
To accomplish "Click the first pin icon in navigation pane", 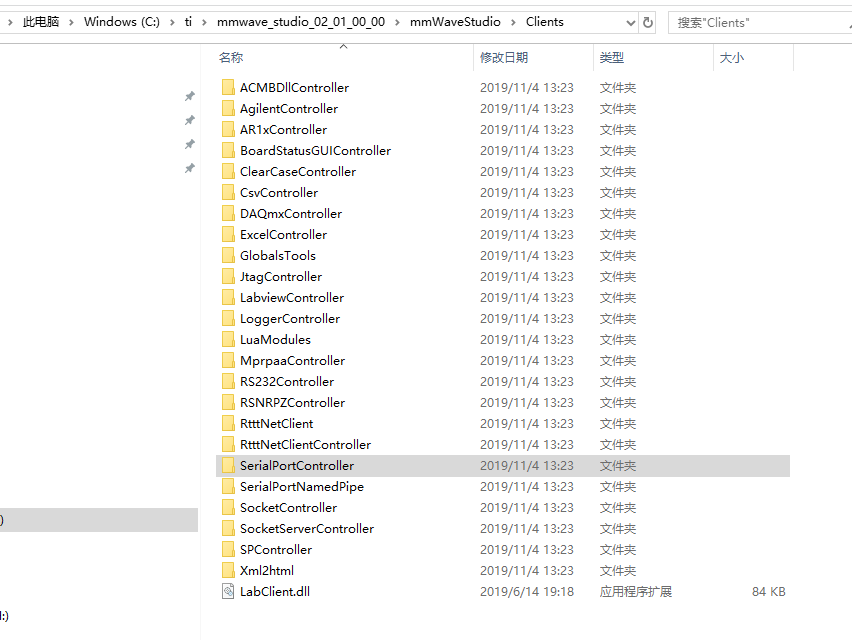I will click(190, 96).
